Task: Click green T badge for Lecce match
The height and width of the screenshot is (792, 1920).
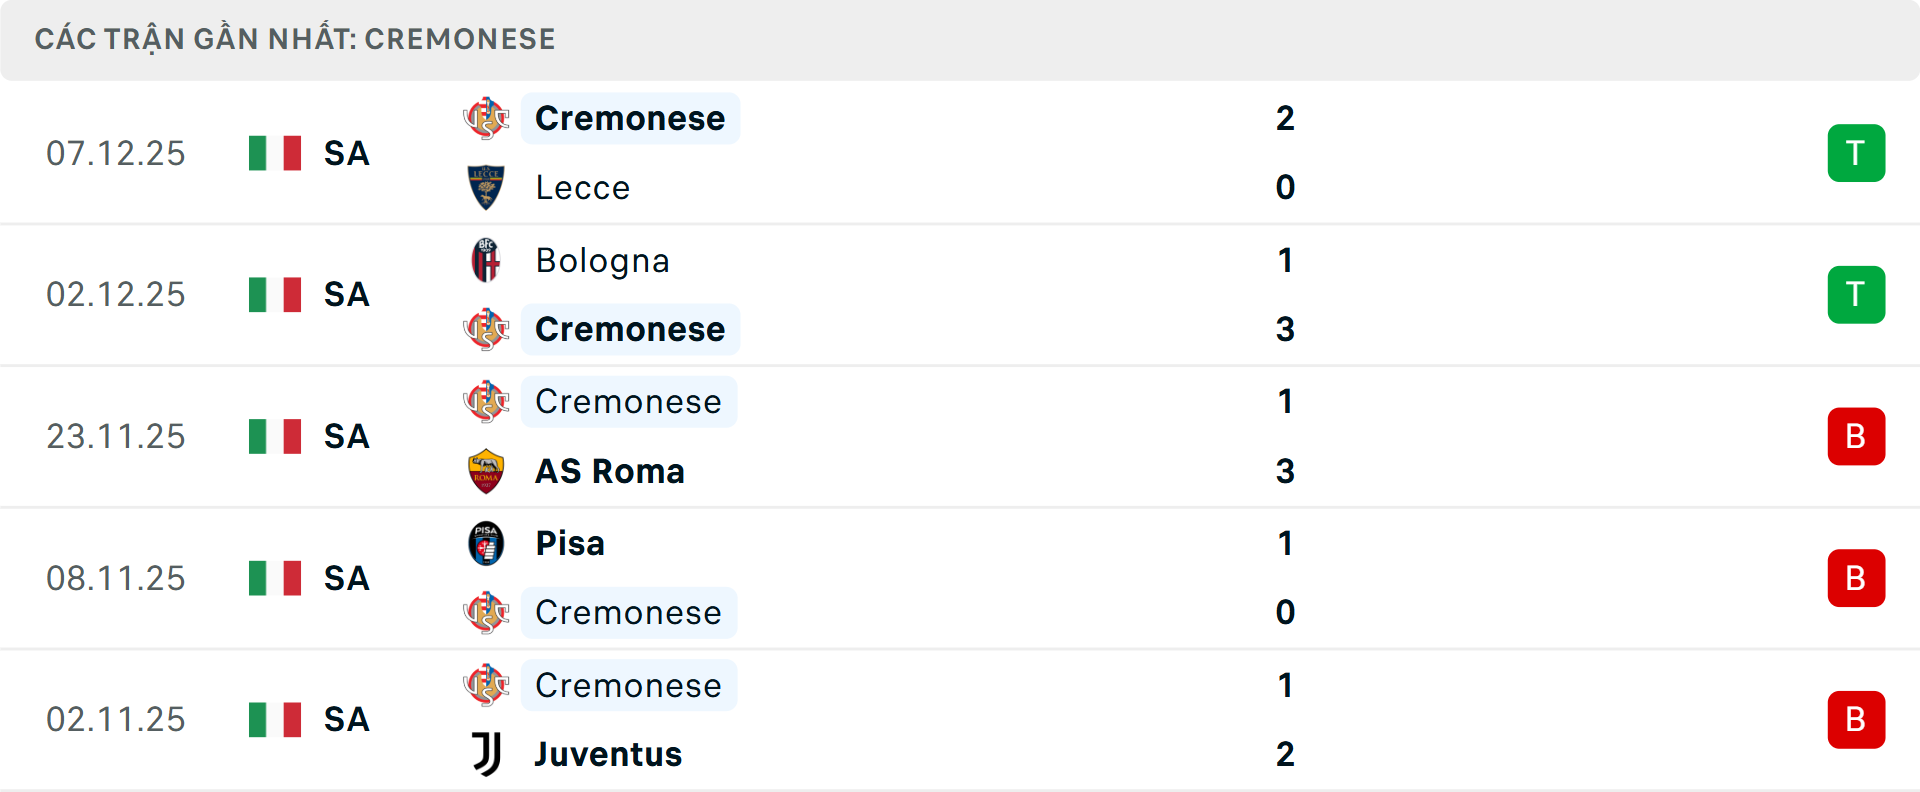Action: click(x=1856, y=153)
